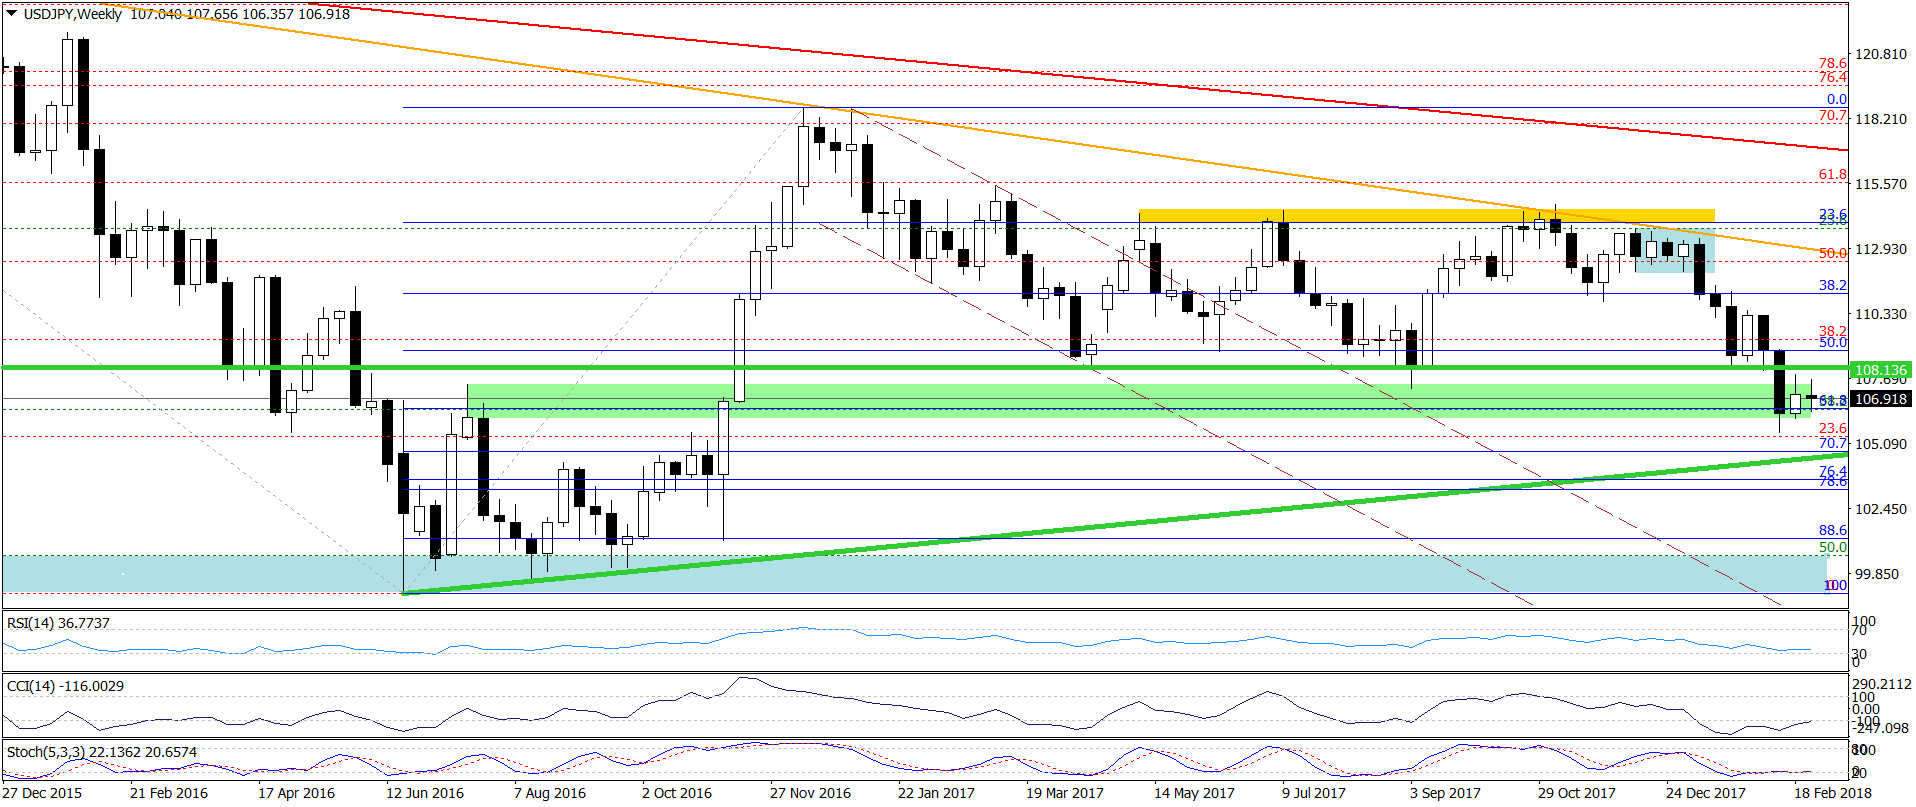Screen dimensions: 1916x807
Task: Click the 110.330 price axis value
Action: [1881, 314]
